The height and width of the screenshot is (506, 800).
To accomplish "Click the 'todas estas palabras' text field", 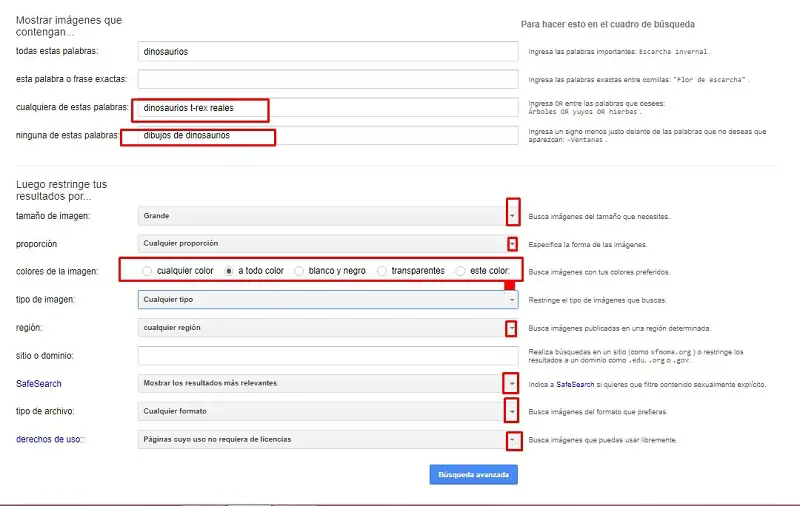I will click(x=327, y=50).
